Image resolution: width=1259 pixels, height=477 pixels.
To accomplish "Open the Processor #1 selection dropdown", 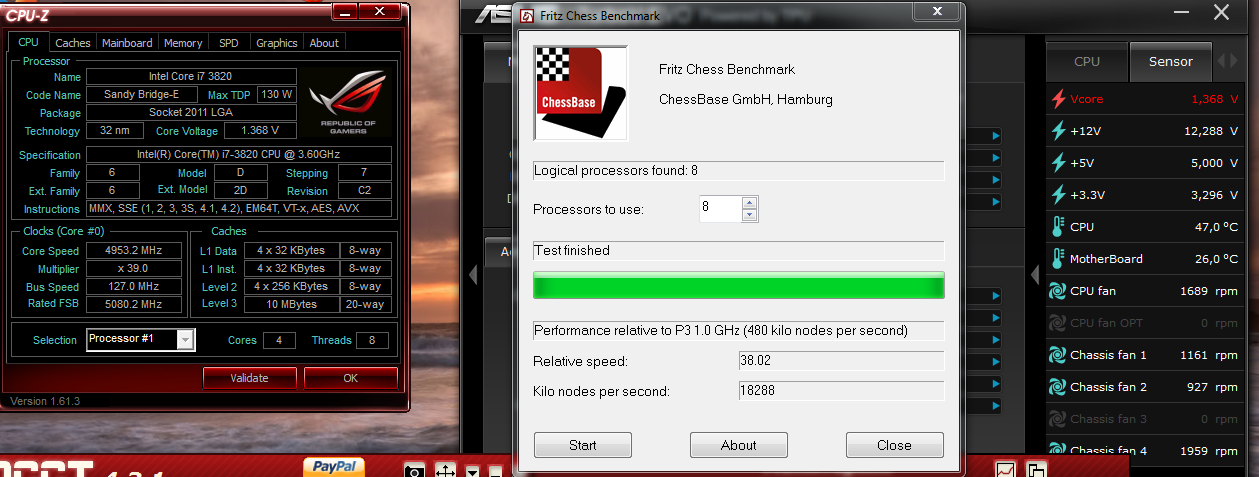I will [x=185, y=340].
